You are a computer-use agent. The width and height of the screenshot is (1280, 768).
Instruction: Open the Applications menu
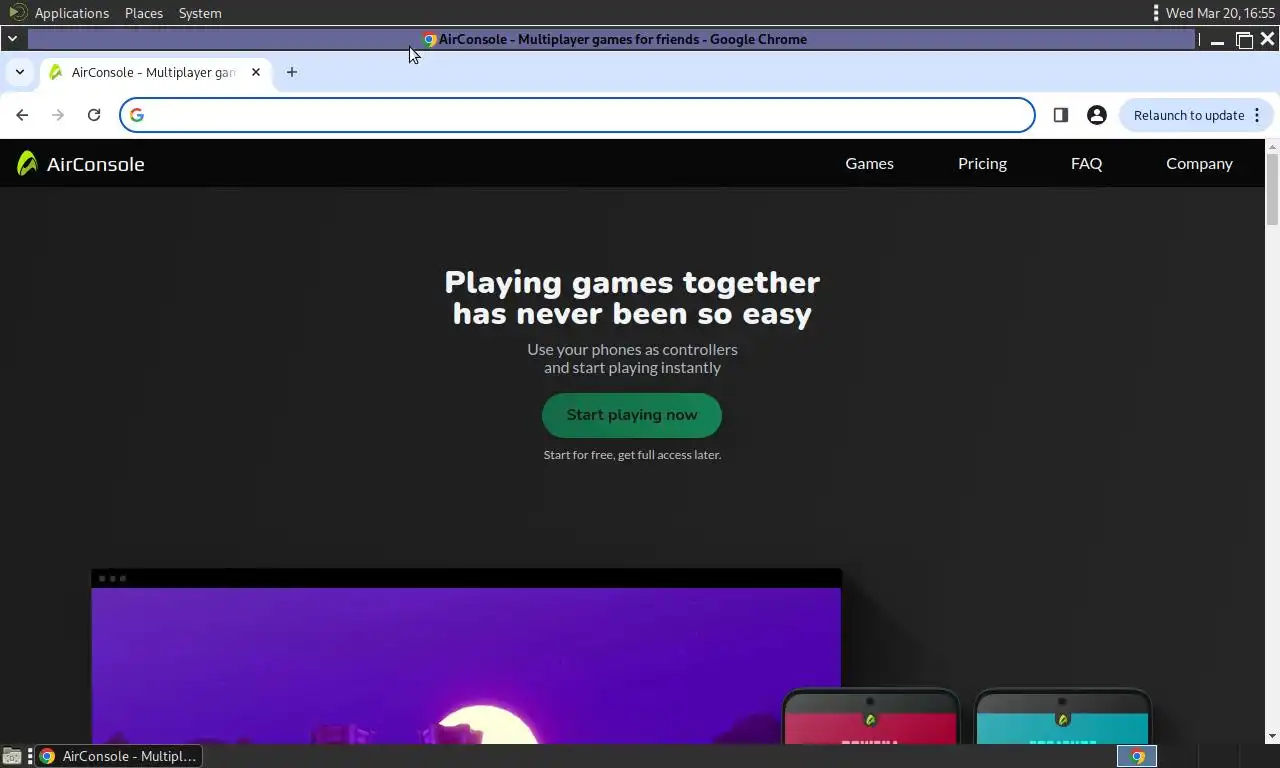click(x=72, y=13)
